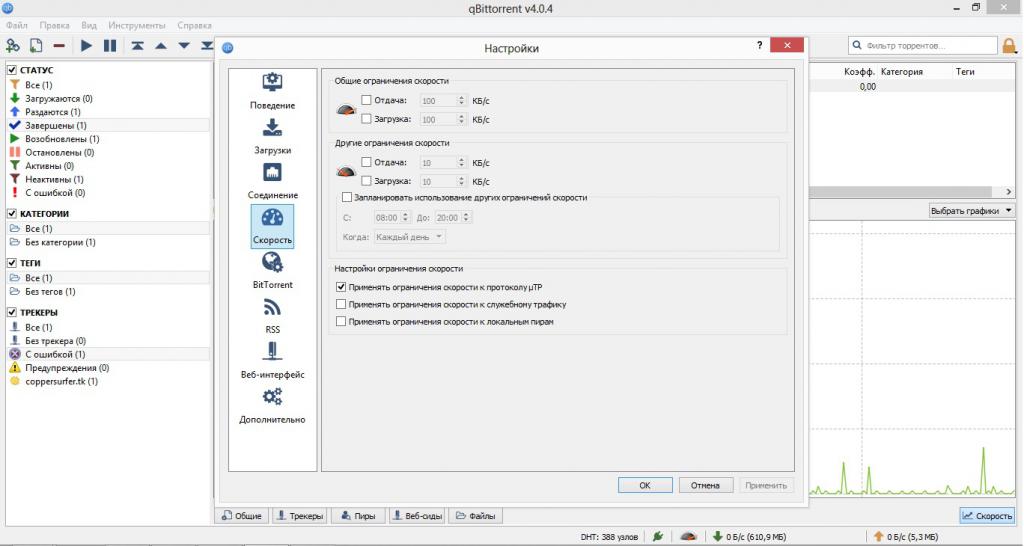
Task: Enable global Загрузка limit checkbox
Action: point(366,119)
